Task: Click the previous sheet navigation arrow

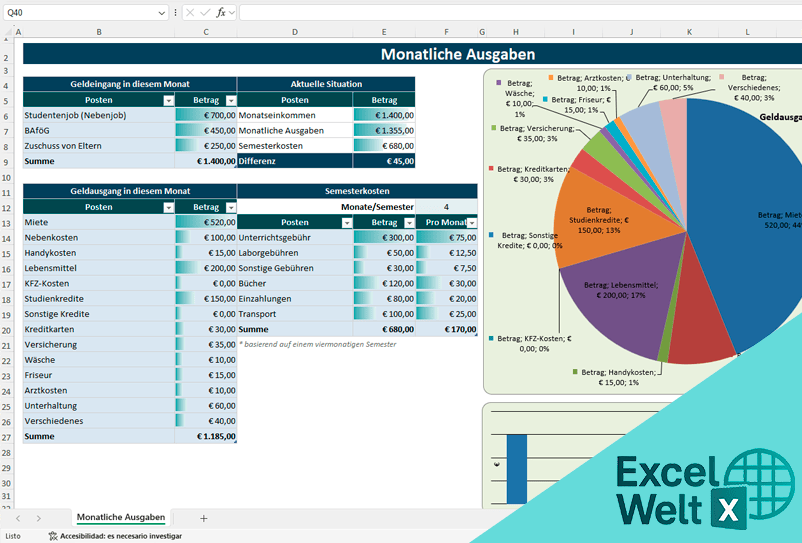Action: pyautogui.click(x=18, y=518)
